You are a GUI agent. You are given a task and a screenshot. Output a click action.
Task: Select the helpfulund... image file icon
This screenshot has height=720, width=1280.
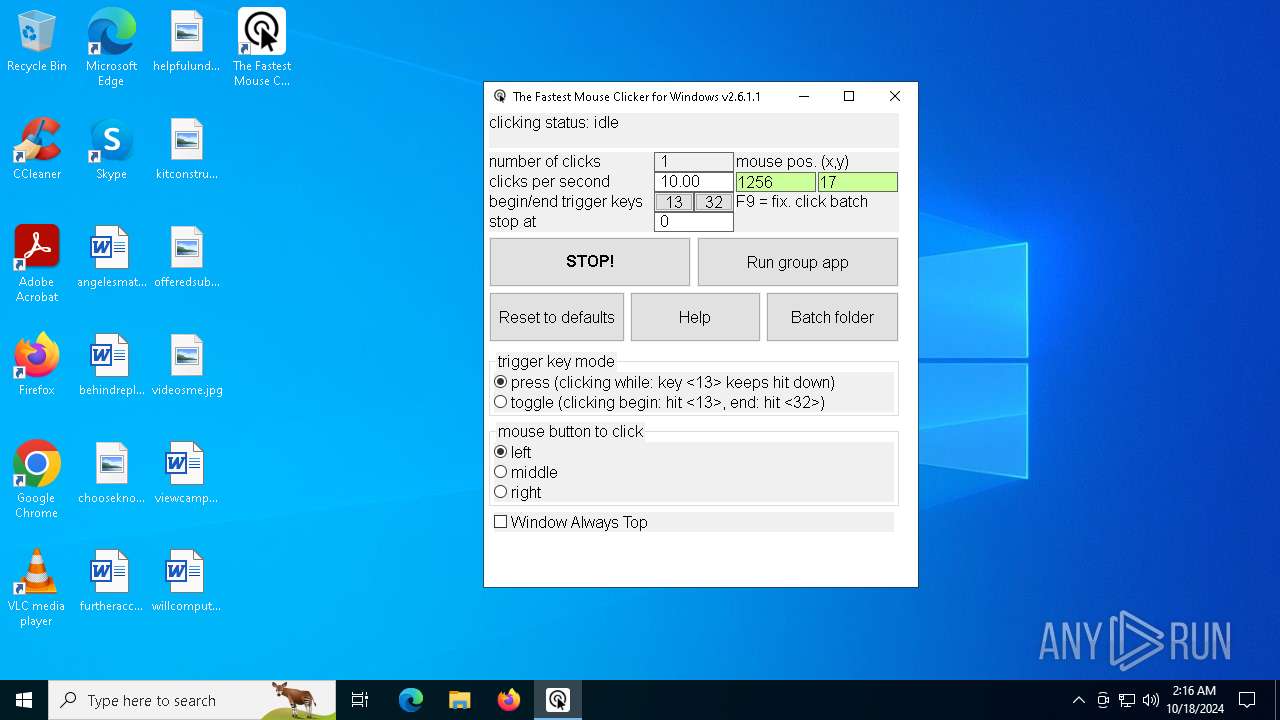[186, 41]
